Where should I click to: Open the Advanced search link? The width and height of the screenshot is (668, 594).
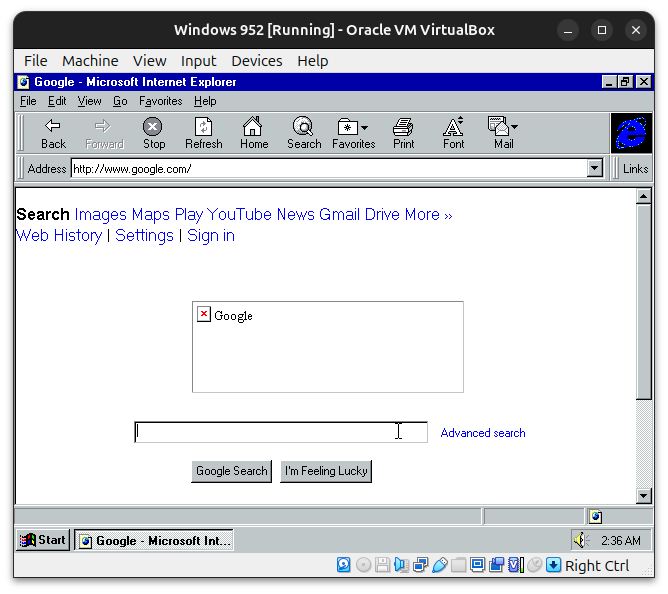point(483,433)
